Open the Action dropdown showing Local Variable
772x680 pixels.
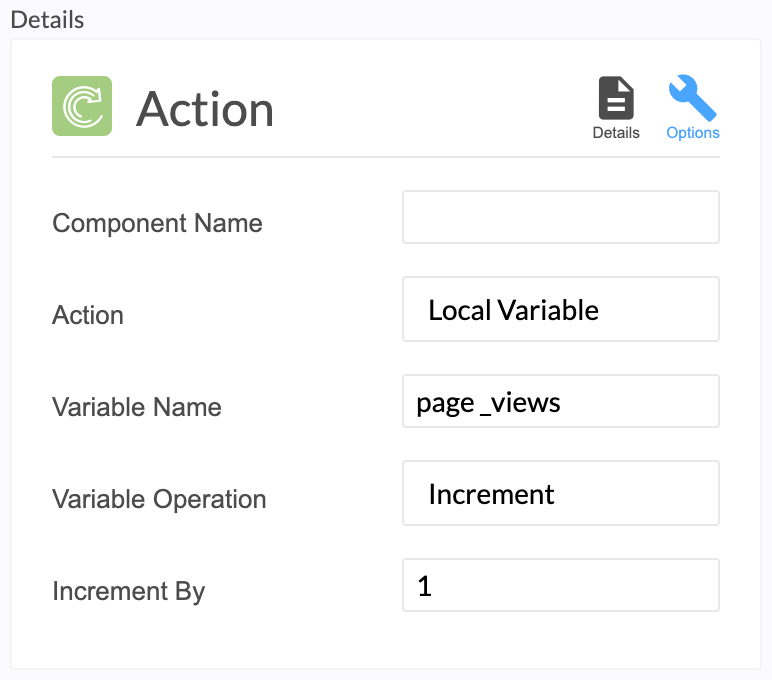click(x=561, y=309)
